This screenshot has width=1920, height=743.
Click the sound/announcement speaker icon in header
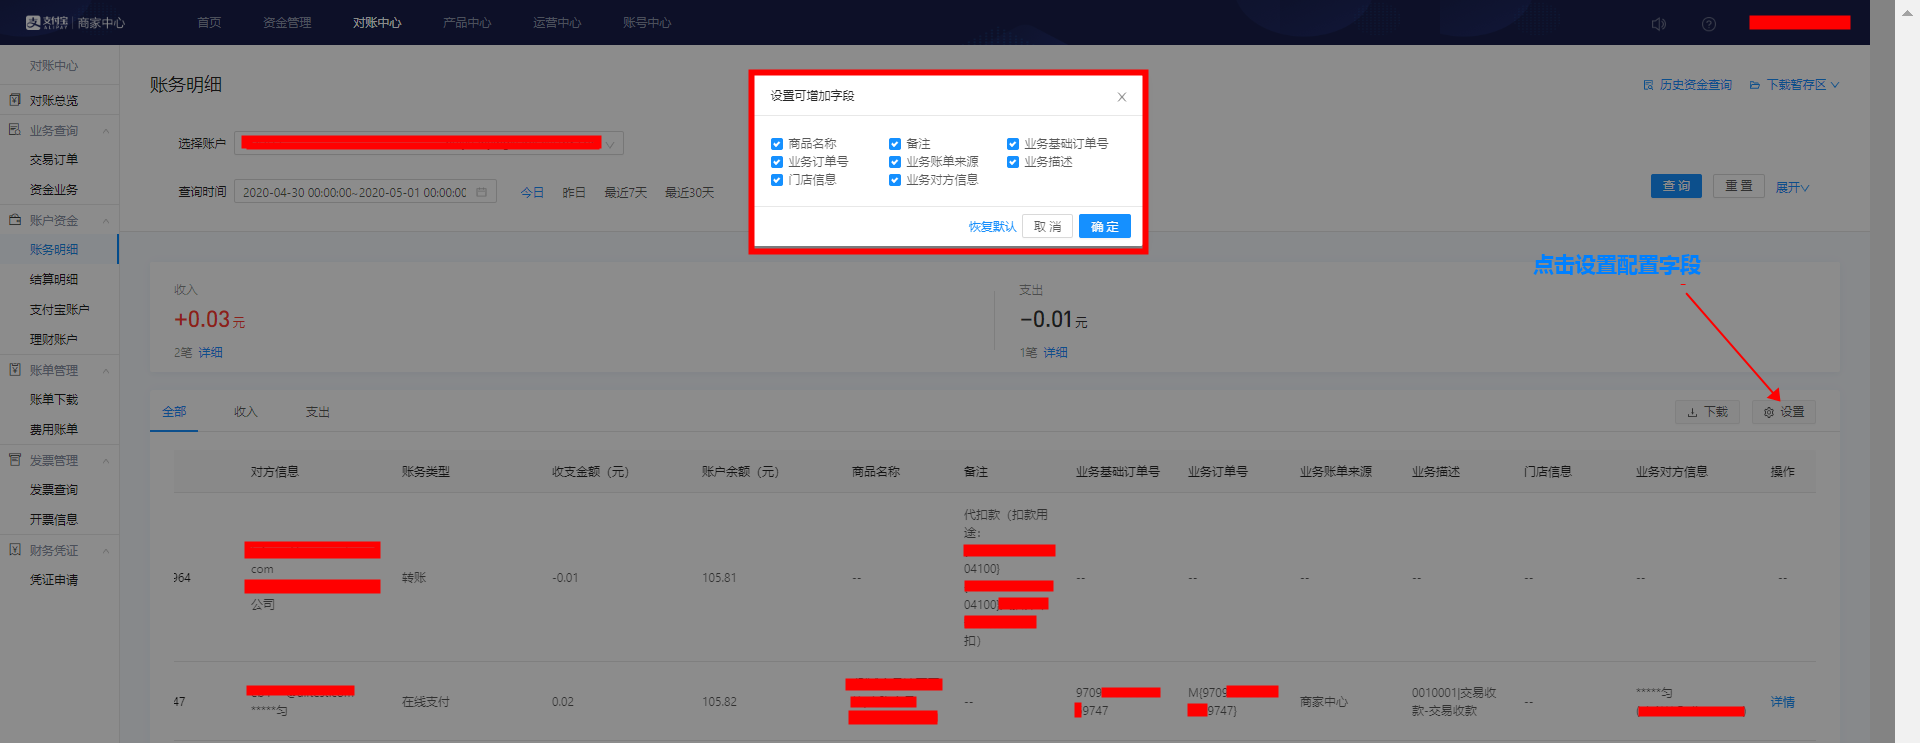pyautogui.click(x=1659, y=24)
